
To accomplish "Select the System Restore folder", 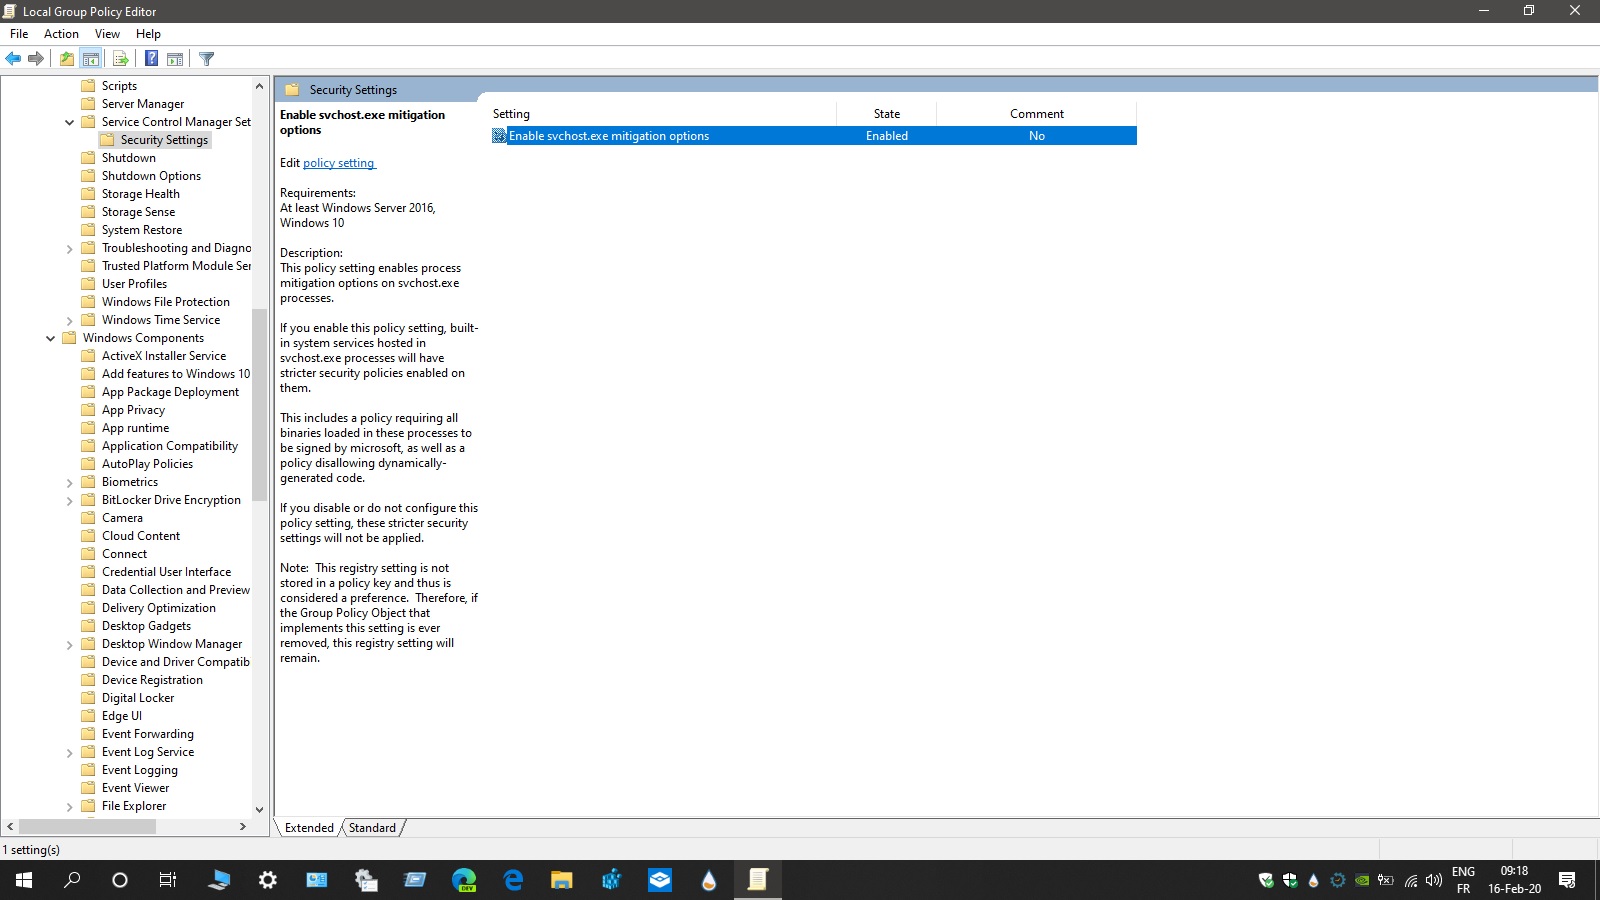I will tap(141, 230).
